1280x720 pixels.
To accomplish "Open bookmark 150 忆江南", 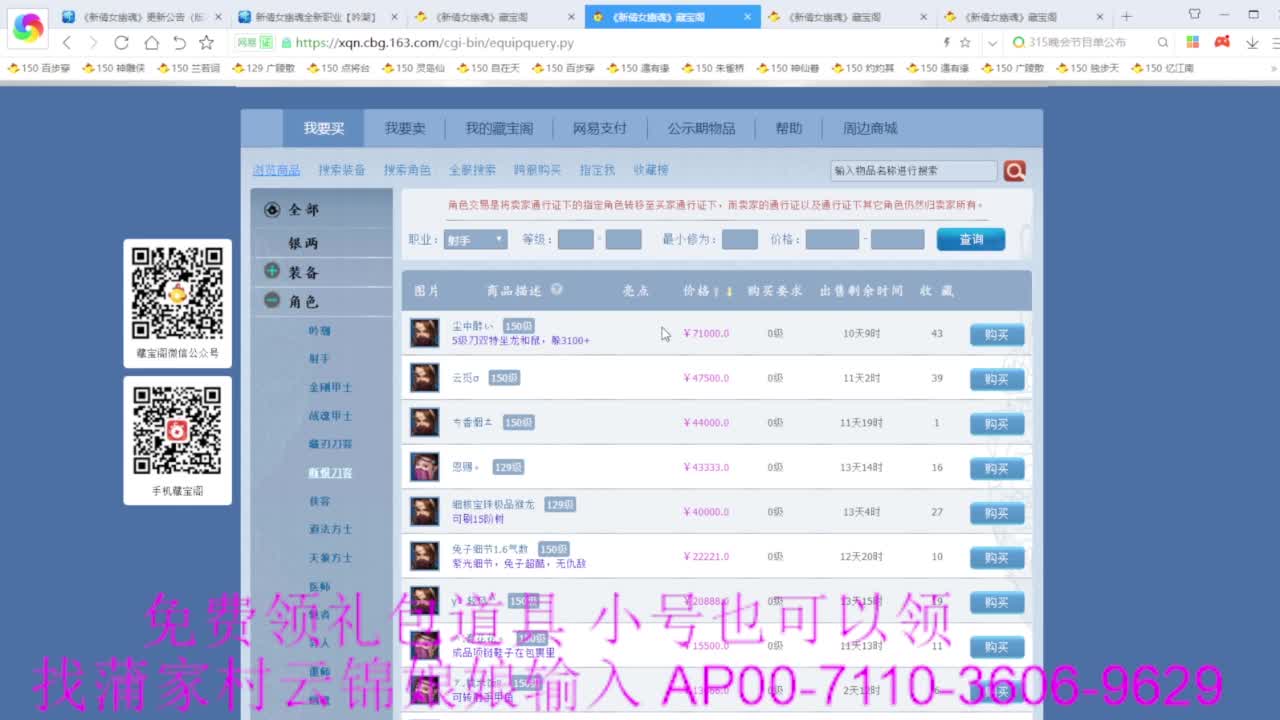I will [x=1162, y=68].
